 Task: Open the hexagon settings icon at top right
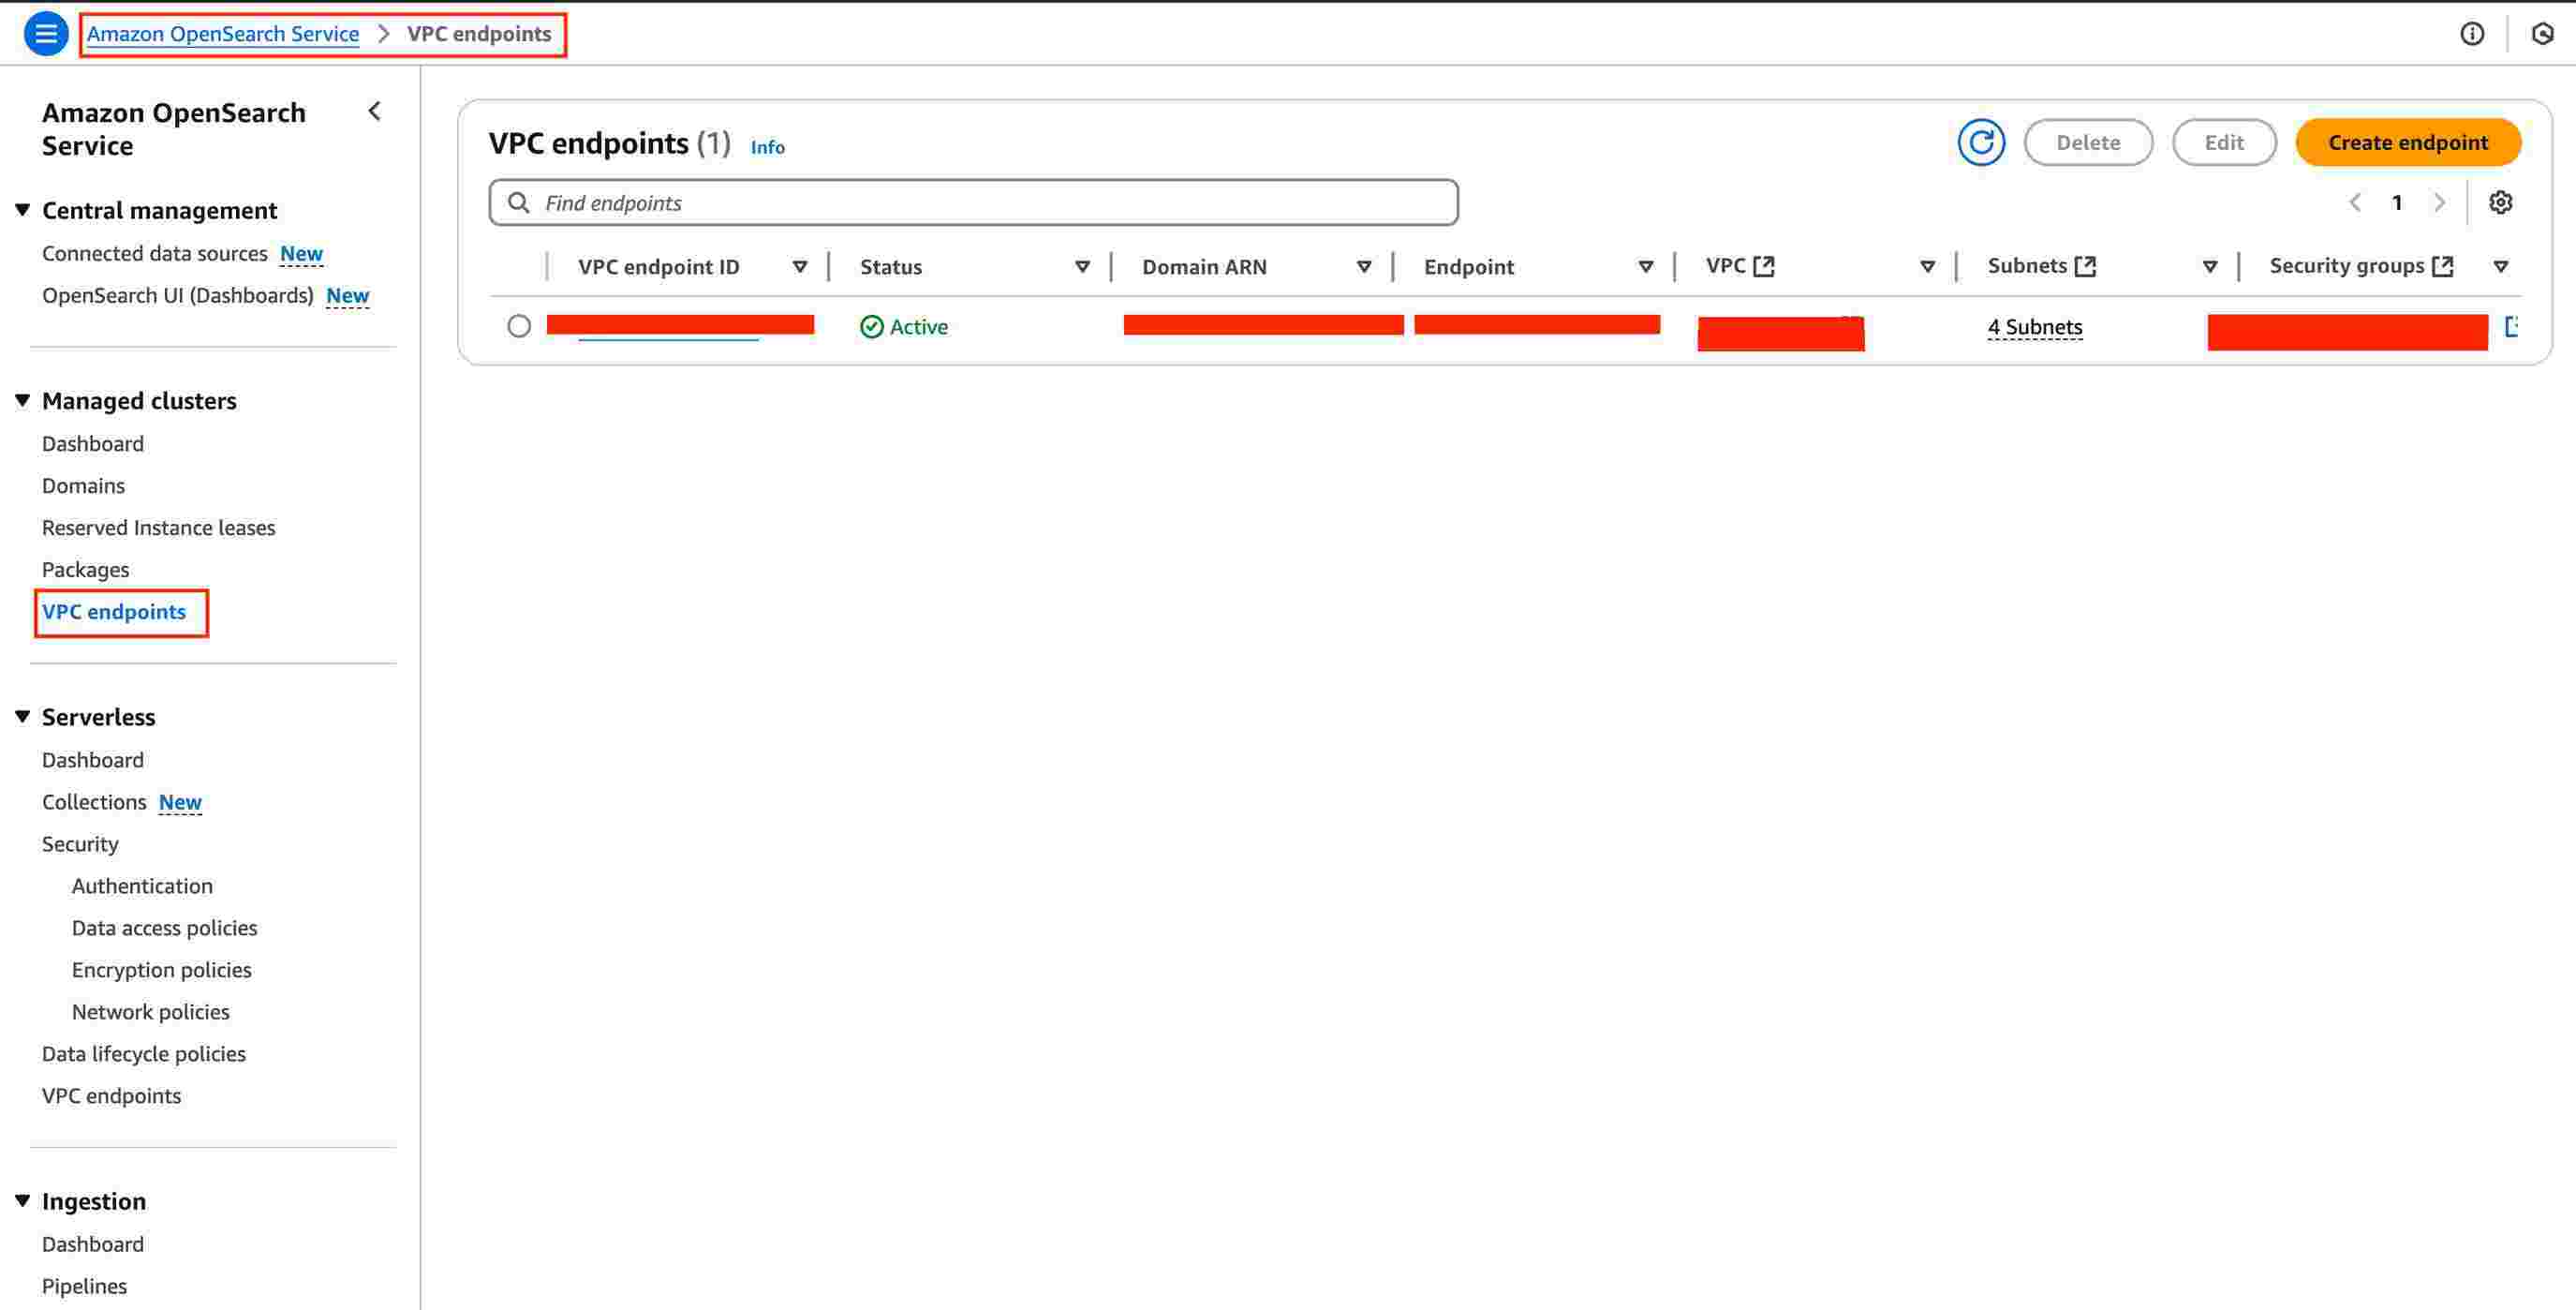(2542, 34)
